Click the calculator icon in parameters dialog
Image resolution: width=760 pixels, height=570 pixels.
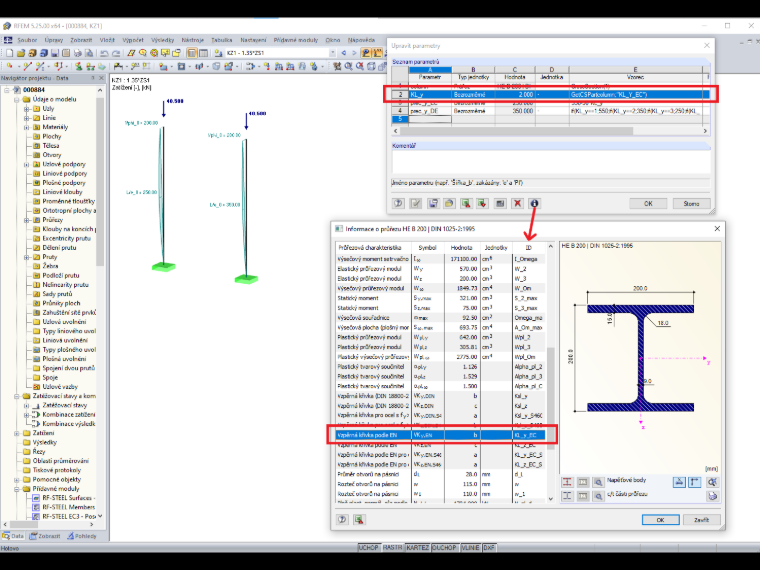(500, 204)
